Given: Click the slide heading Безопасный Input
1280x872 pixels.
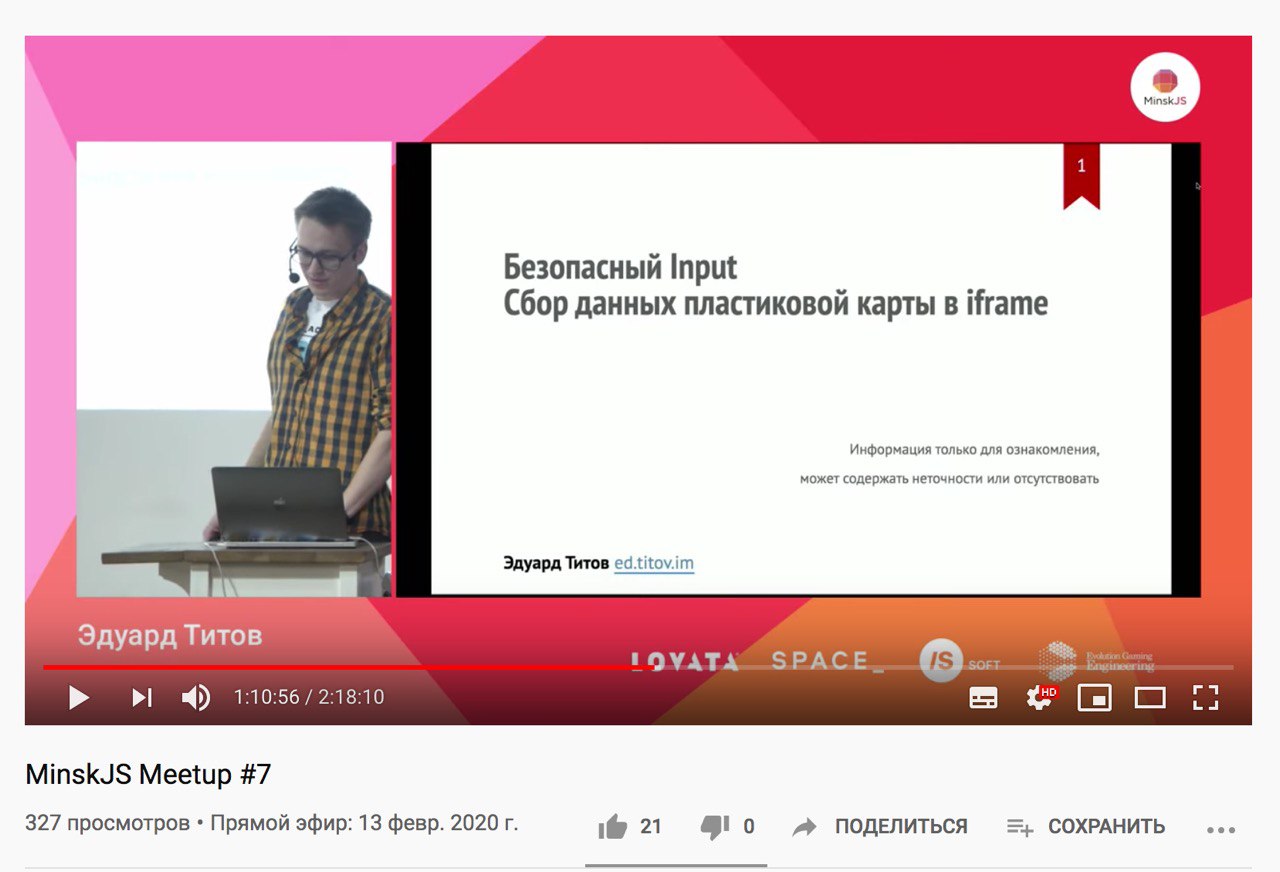Looking at the screenshot, I should click(x=620, y=268).
